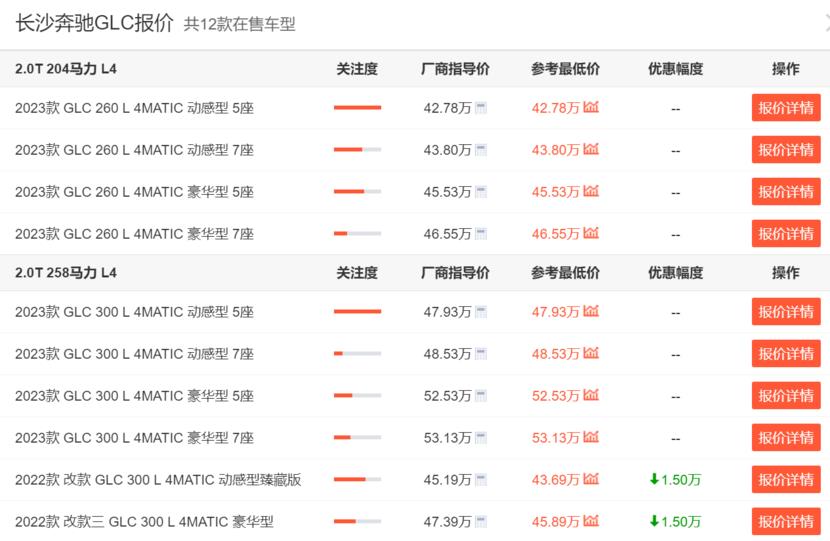Viewport: 830px width, 541px height.
Task: View price trend chart icon next to 47.93万 lowest price
Action: (591, 311)
